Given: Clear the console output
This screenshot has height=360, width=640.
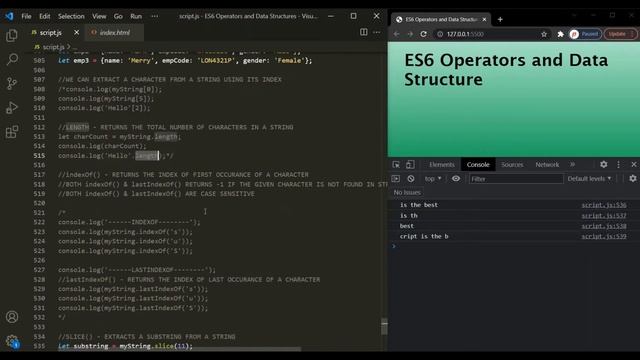Looking at the screenshot, I should (411, 179).
